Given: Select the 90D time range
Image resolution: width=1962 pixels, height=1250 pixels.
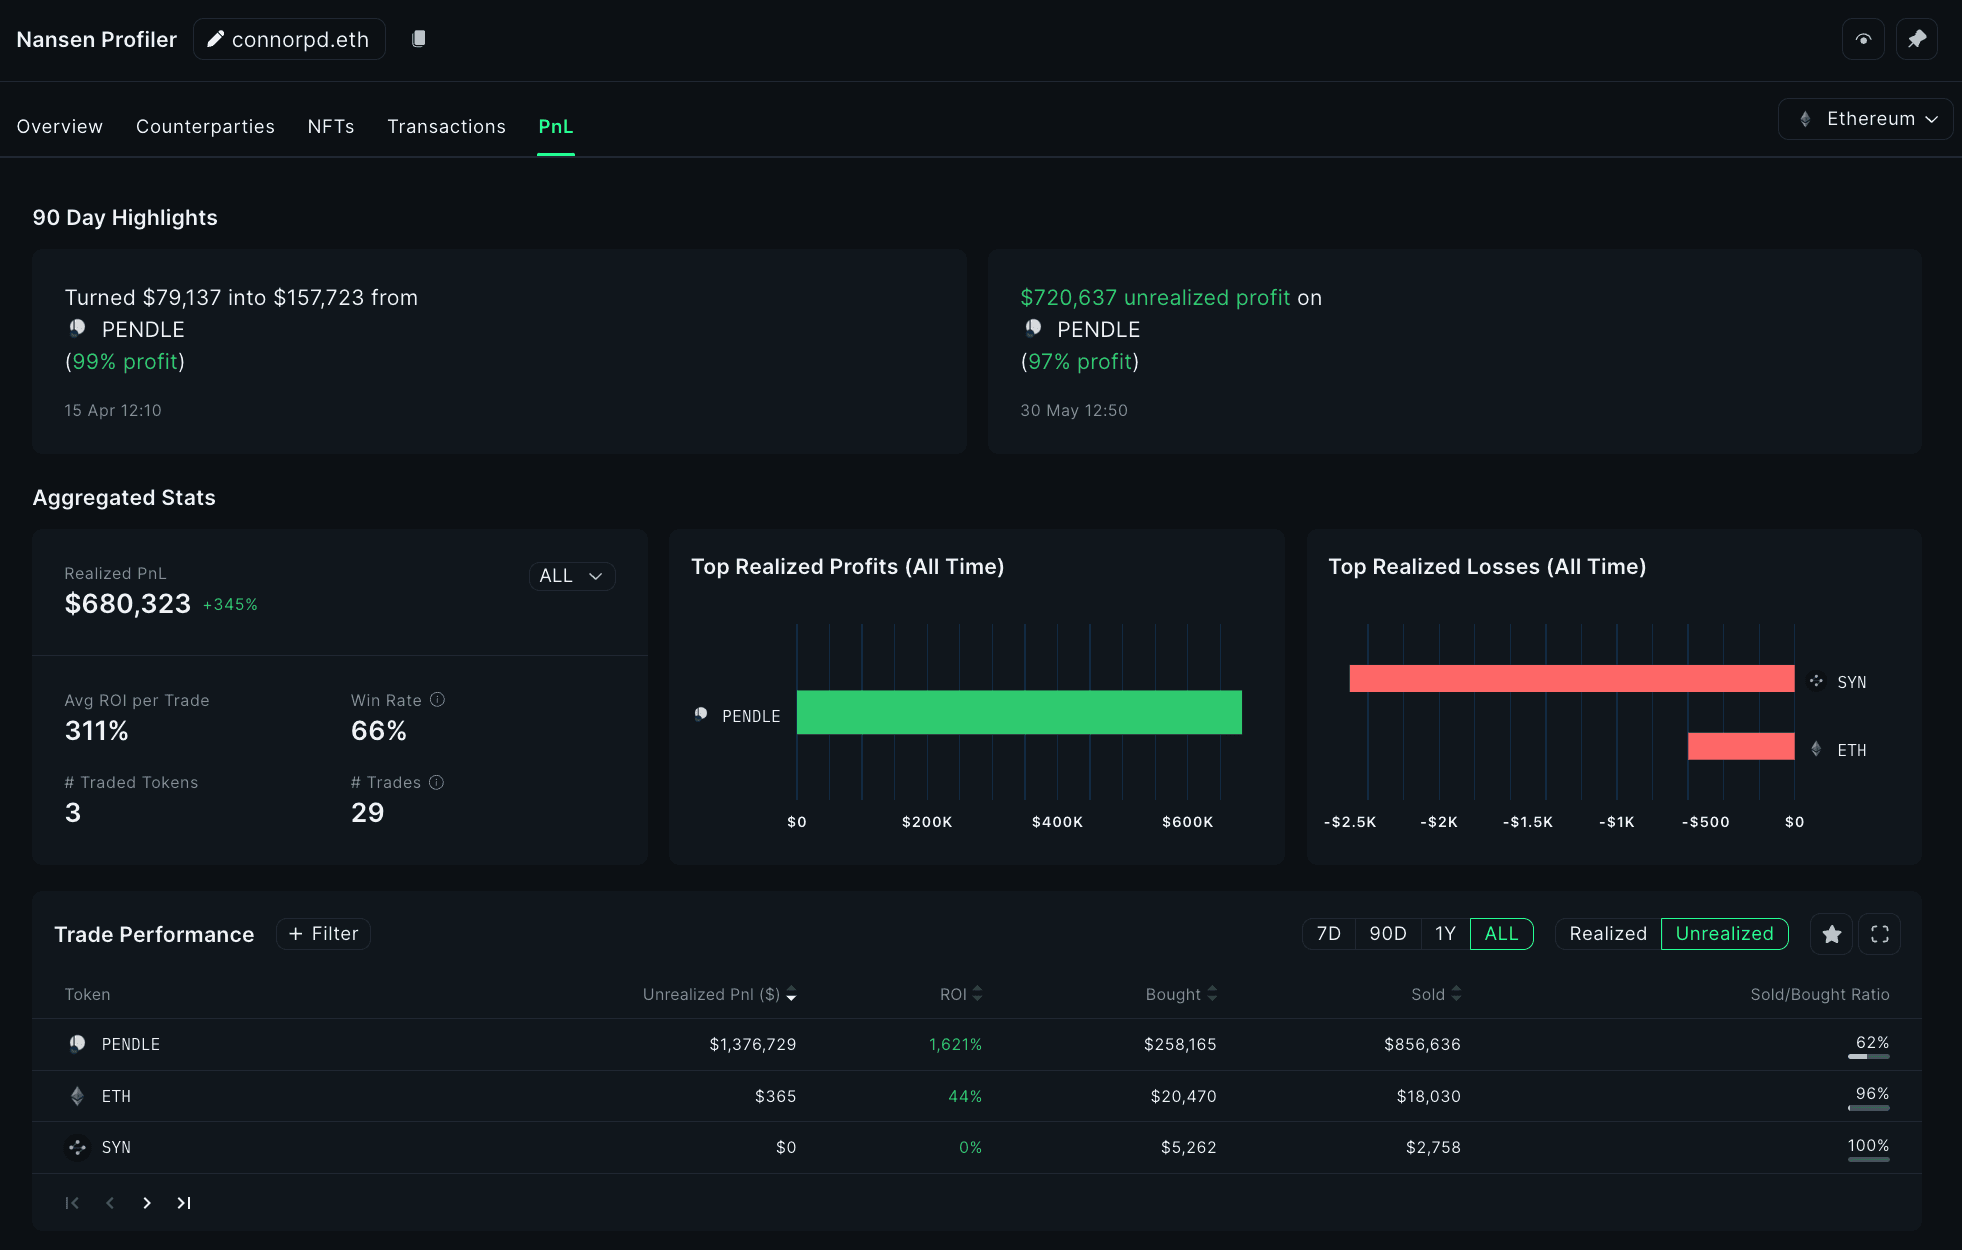Looking at the screenshot, I should coord(1387,934).
